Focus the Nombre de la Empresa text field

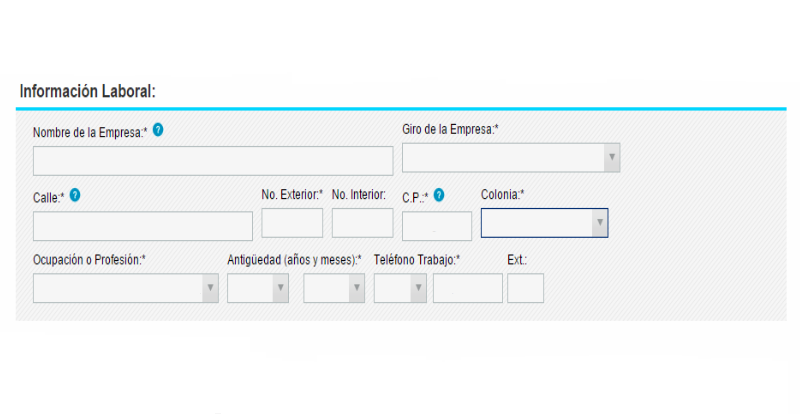(x=213, y=161)
